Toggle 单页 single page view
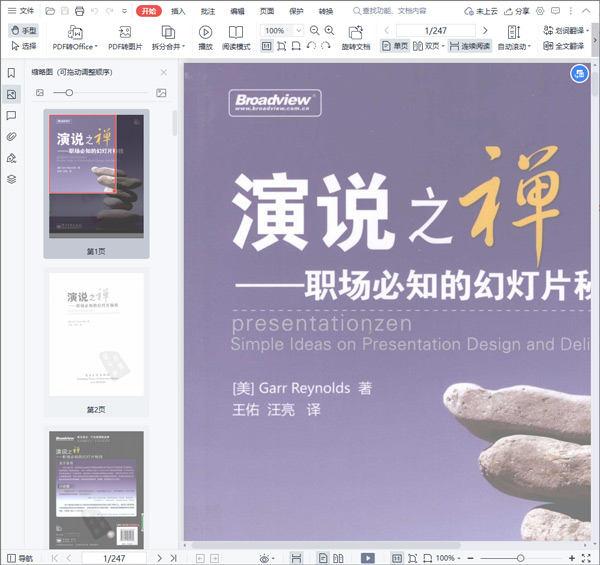600x565 pixels. coord(395,46)
